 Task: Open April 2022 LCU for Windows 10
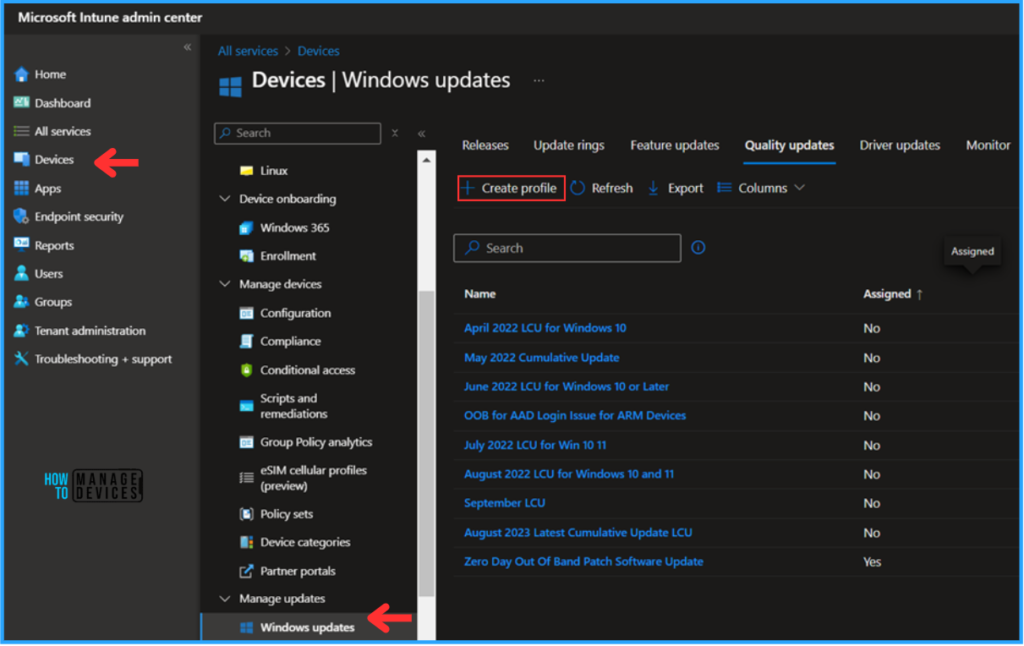(545, 328)
